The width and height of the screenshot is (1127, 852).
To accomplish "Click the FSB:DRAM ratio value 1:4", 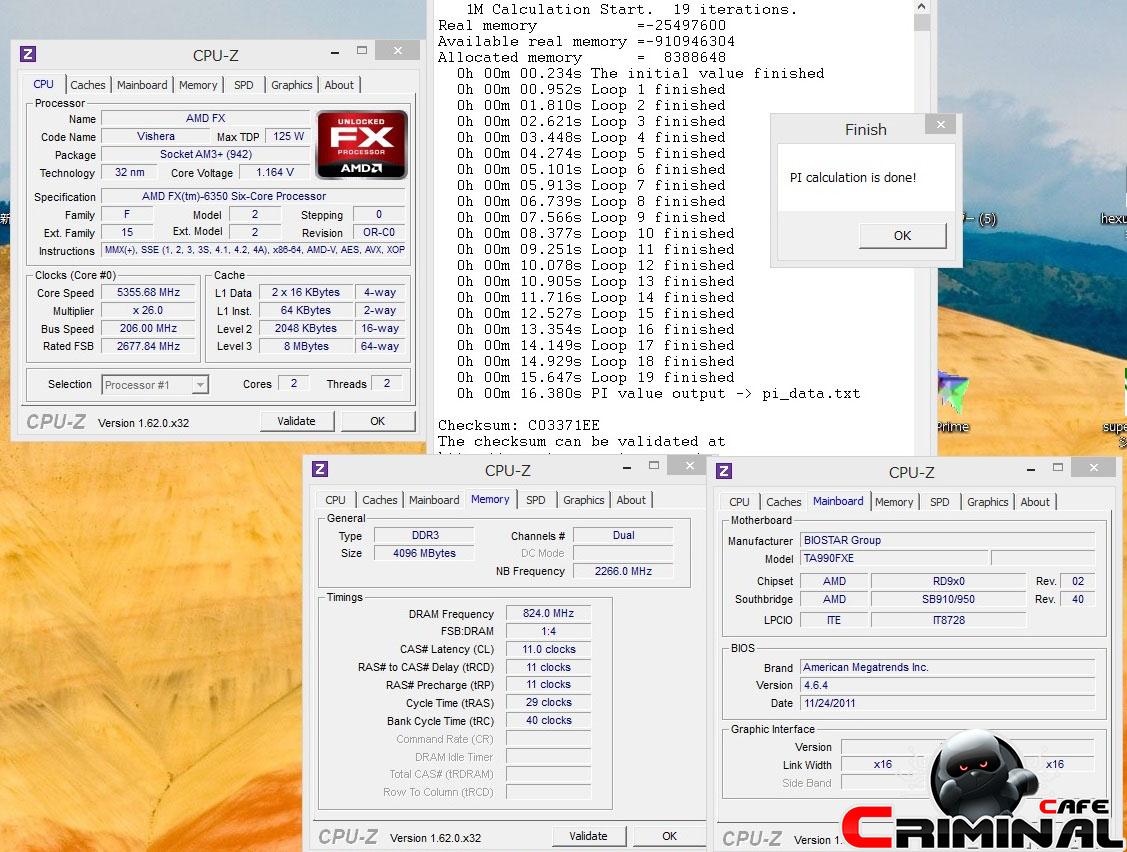I will point(548,631).
